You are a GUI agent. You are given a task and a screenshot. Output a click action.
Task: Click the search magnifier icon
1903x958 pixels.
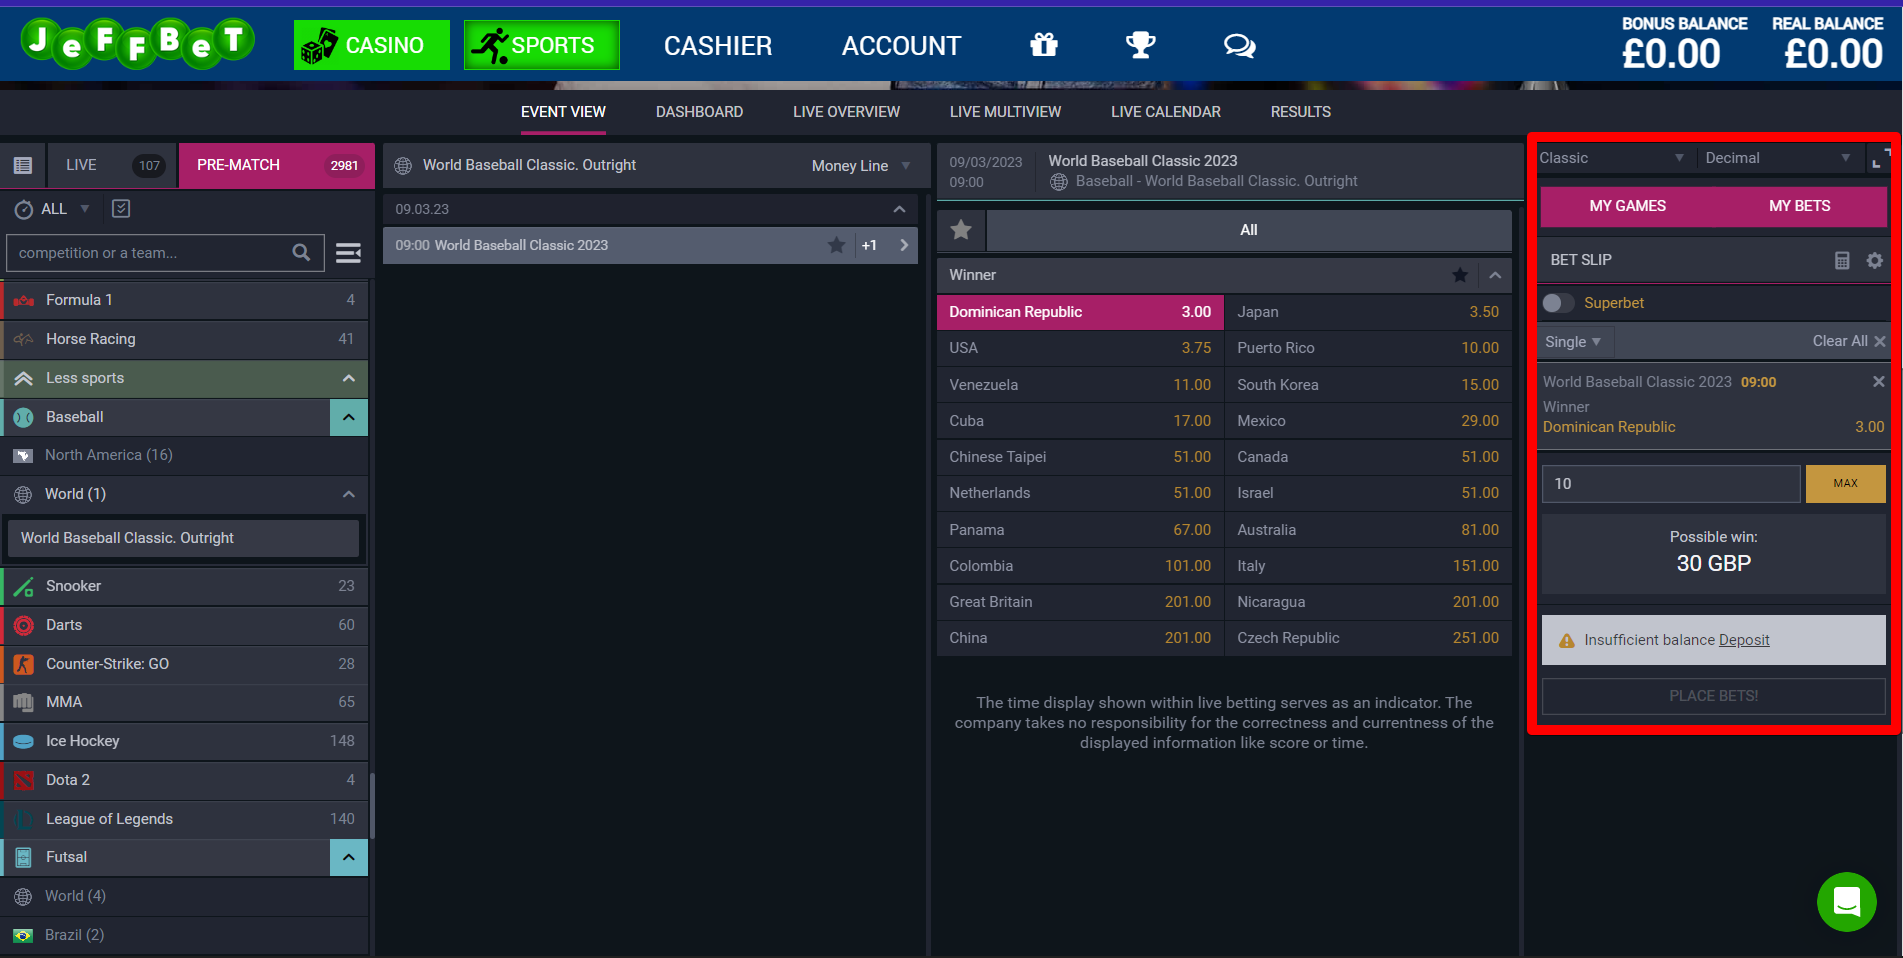301,253
